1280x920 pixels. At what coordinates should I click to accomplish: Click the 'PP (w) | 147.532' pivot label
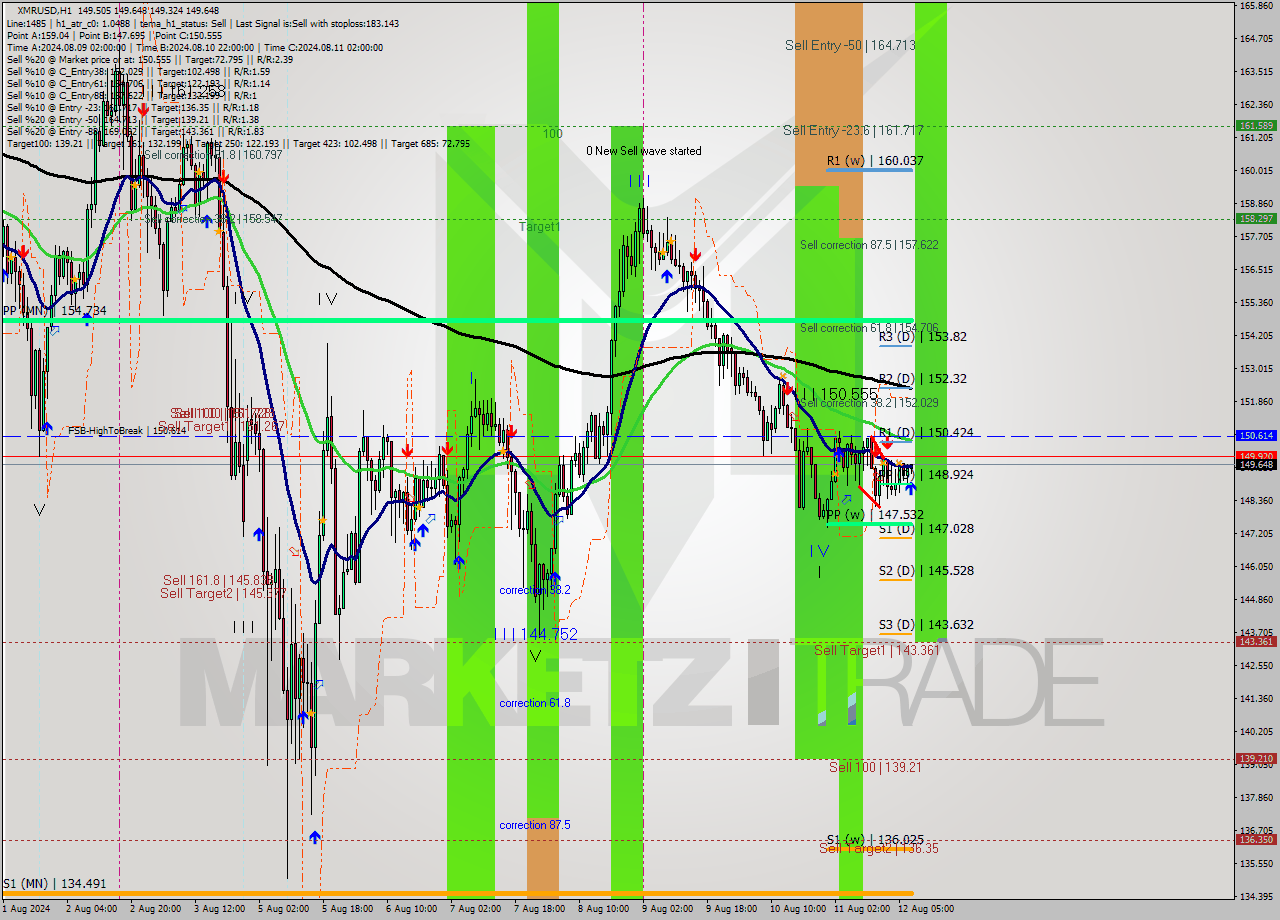[875, 515]
